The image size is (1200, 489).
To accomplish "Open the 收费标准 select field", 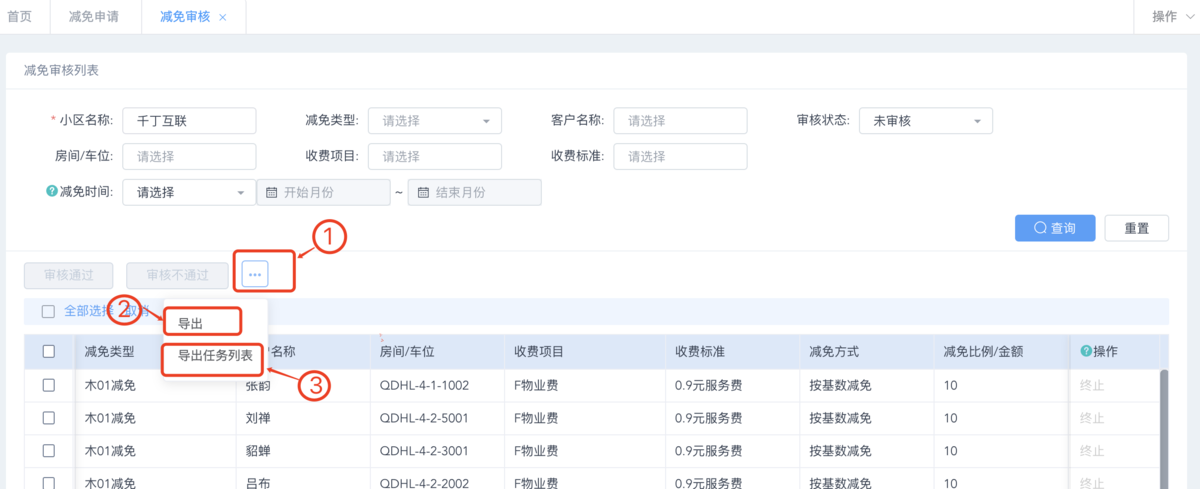I will [680, 157].
